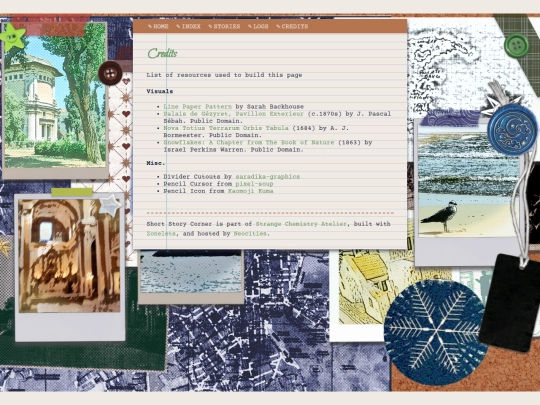
Task: Visit the pixel-soup link
Action: click(x=254, y=184)
